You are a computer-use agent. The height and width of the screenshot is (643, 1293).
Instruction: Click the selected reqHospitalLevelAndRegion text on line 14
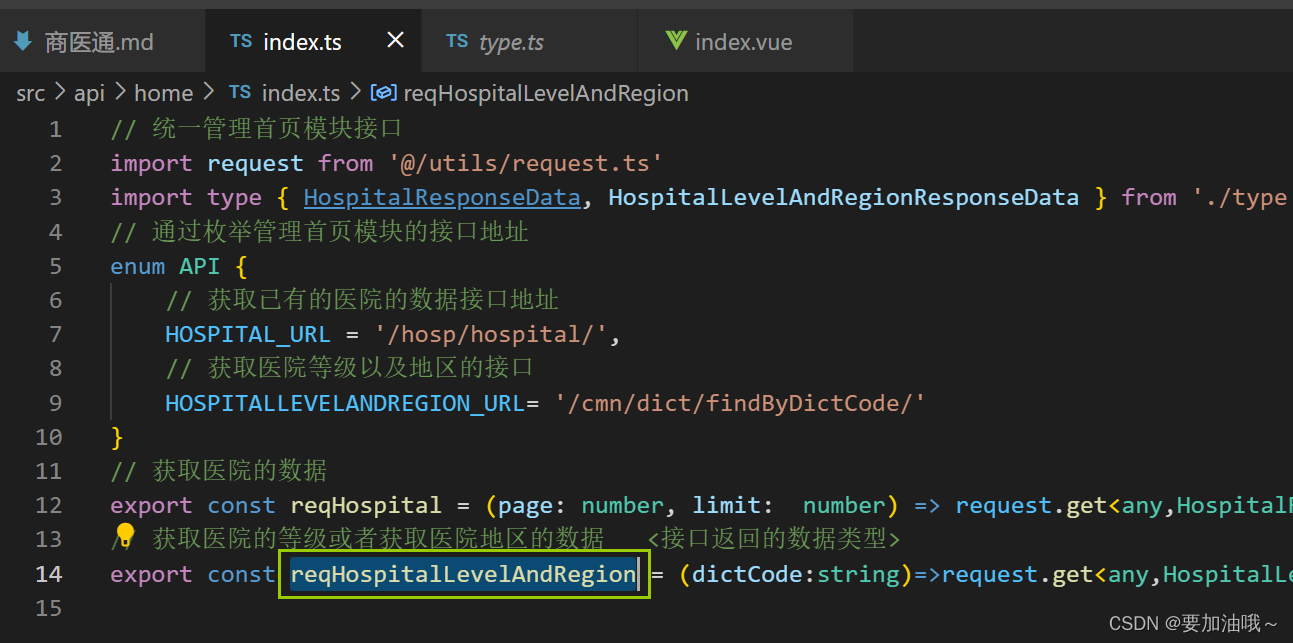pos(462,574)
